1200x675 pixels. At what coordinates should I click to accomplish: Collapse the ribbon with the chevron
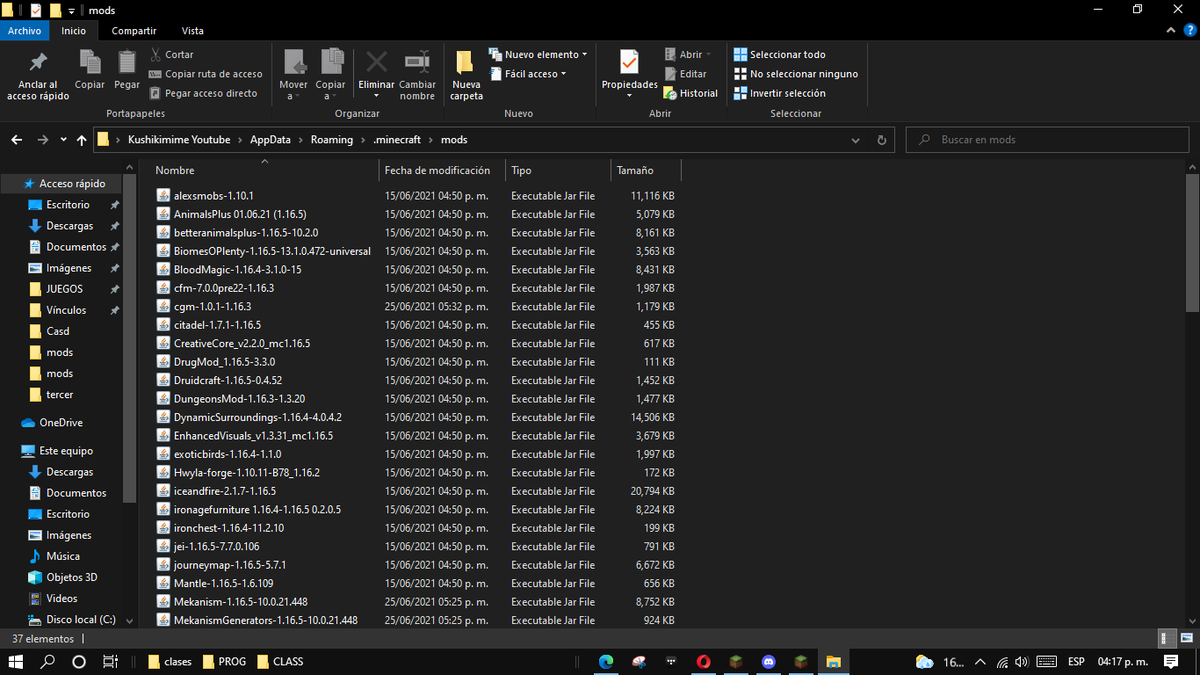[x=1172, y=31]
